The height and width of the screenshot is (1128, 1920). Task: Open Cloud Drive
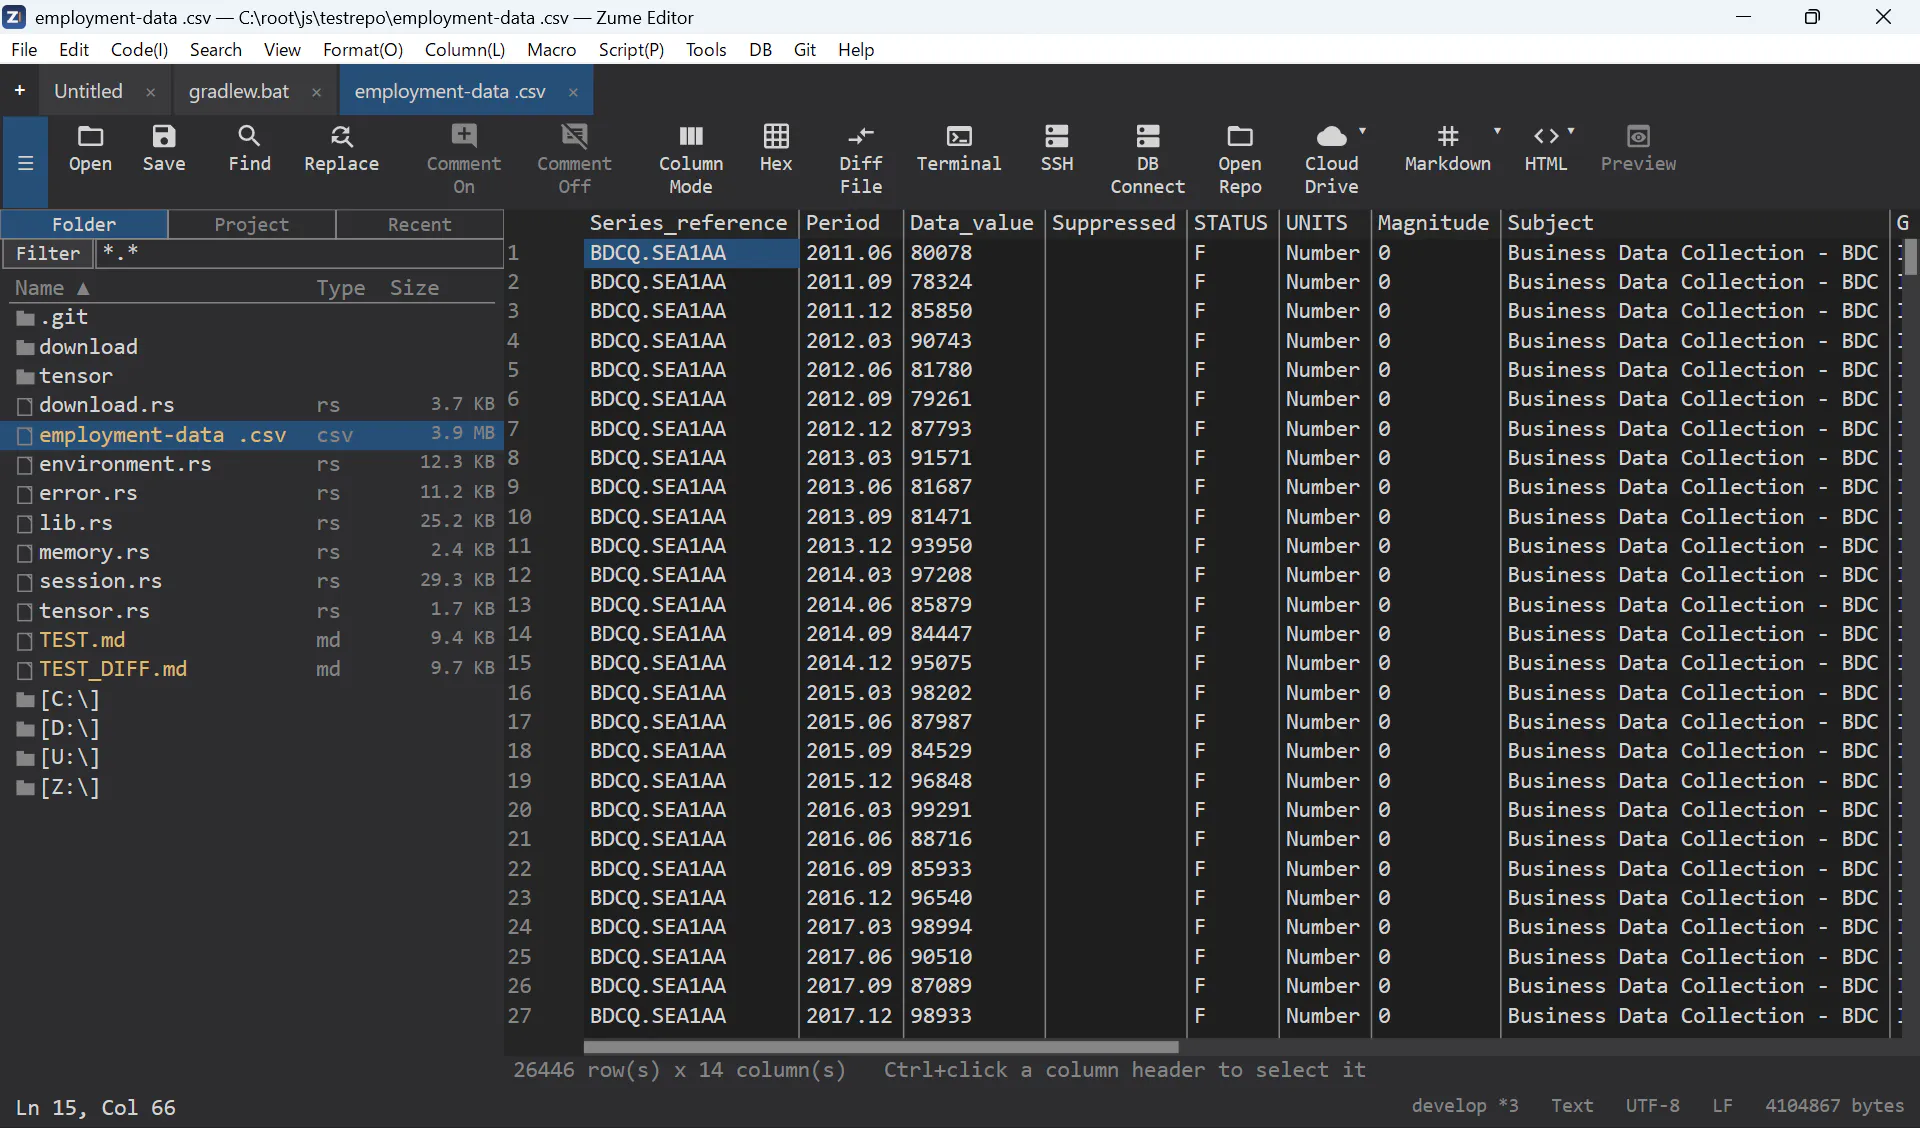(1331, 159)
